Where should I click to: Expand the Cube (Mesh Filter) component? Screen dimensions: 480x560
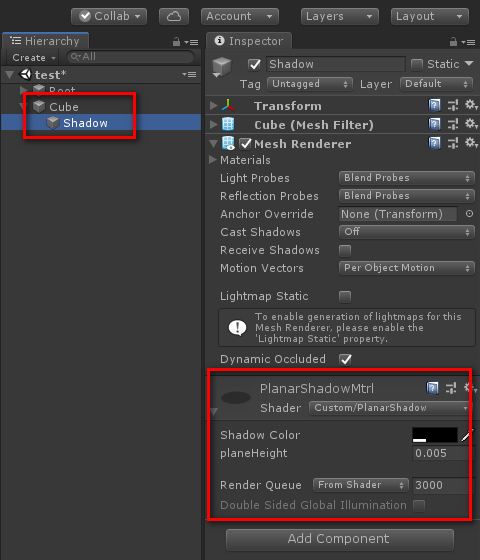(214, 124)
